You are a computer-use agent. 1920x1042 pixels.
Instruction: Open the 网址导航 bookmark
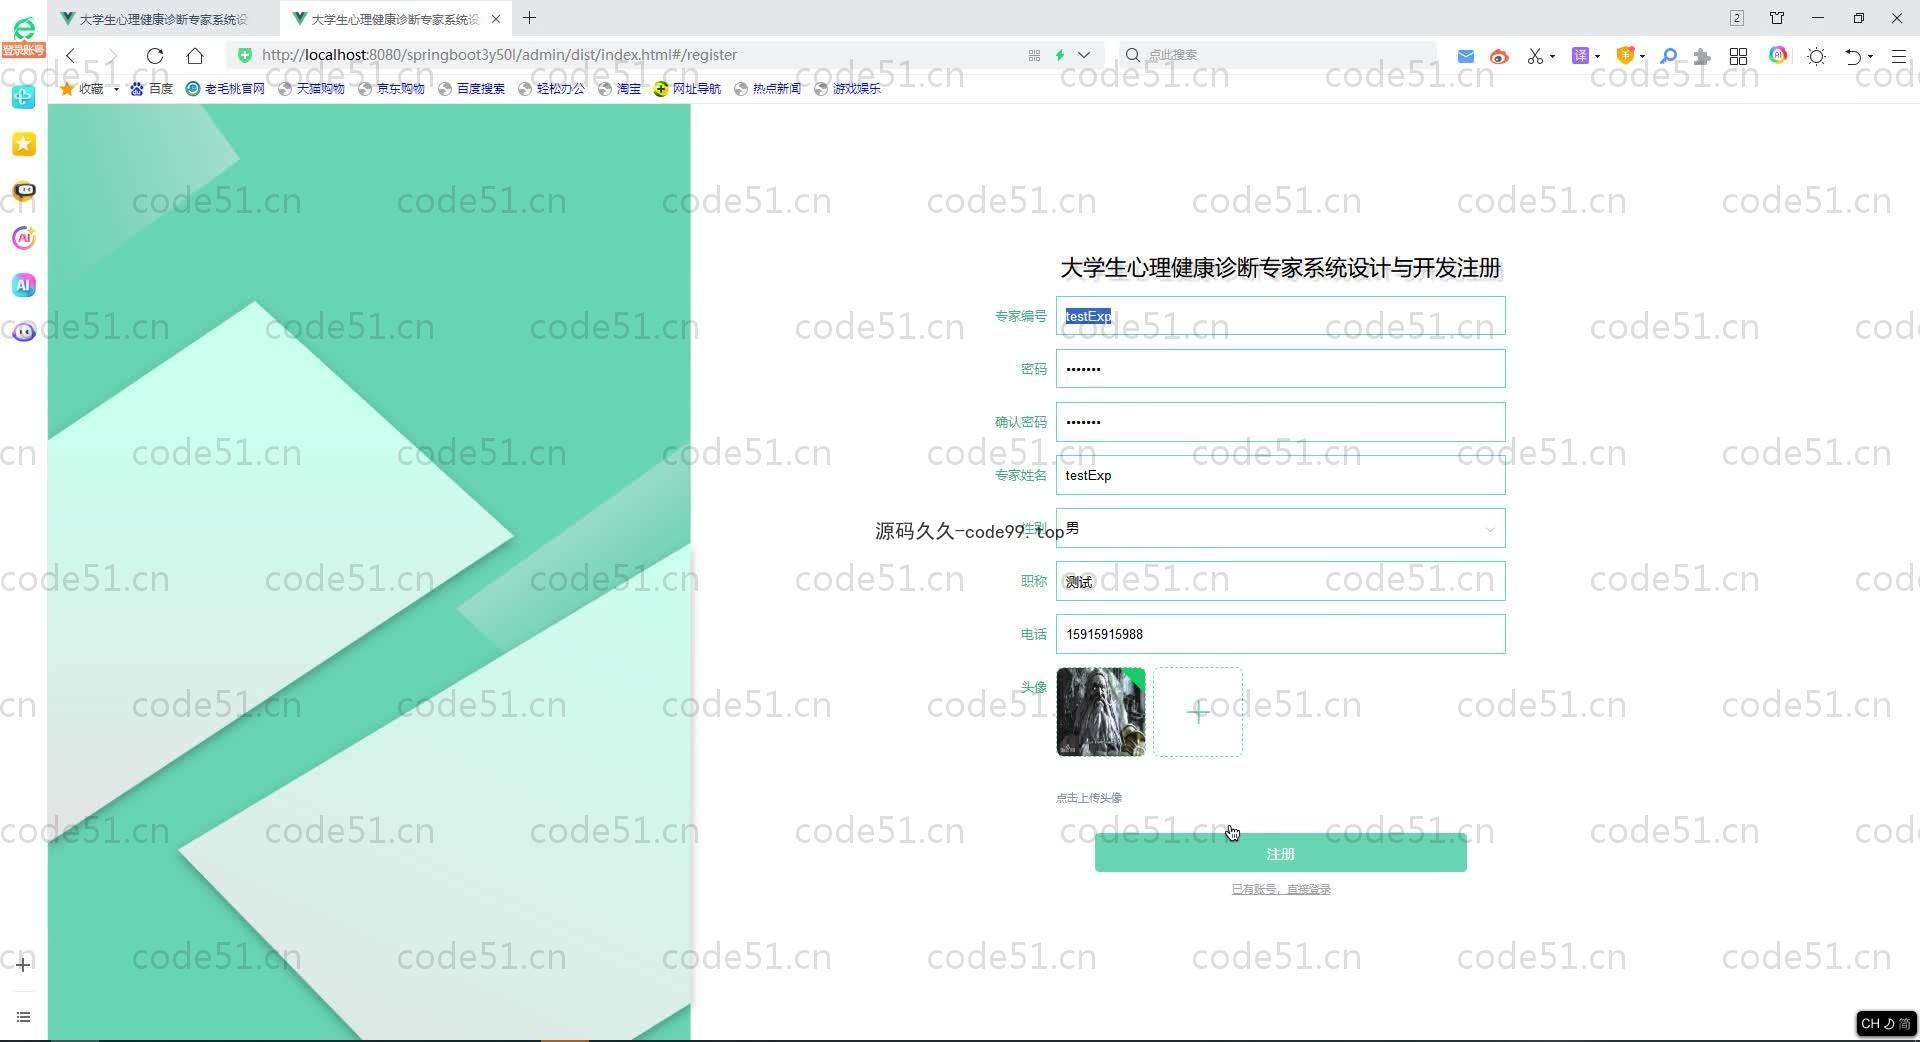[687, 89]
